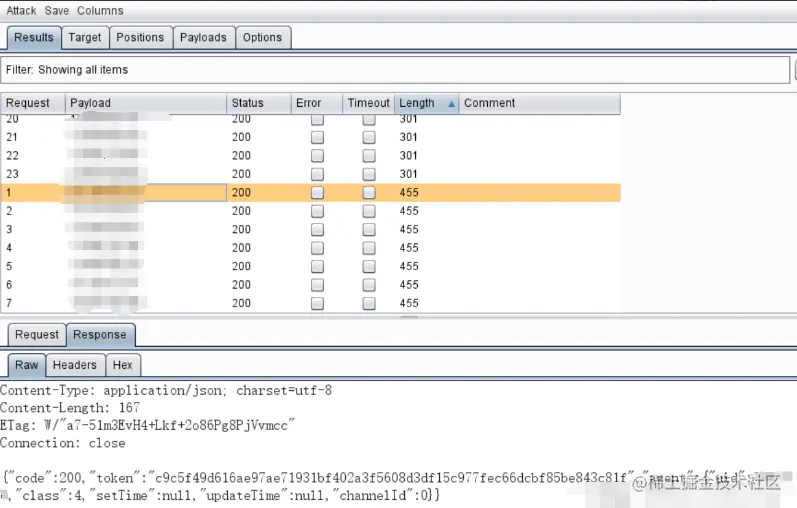Select request row number 5
The image size is (797, 508).
click(310, 266)
